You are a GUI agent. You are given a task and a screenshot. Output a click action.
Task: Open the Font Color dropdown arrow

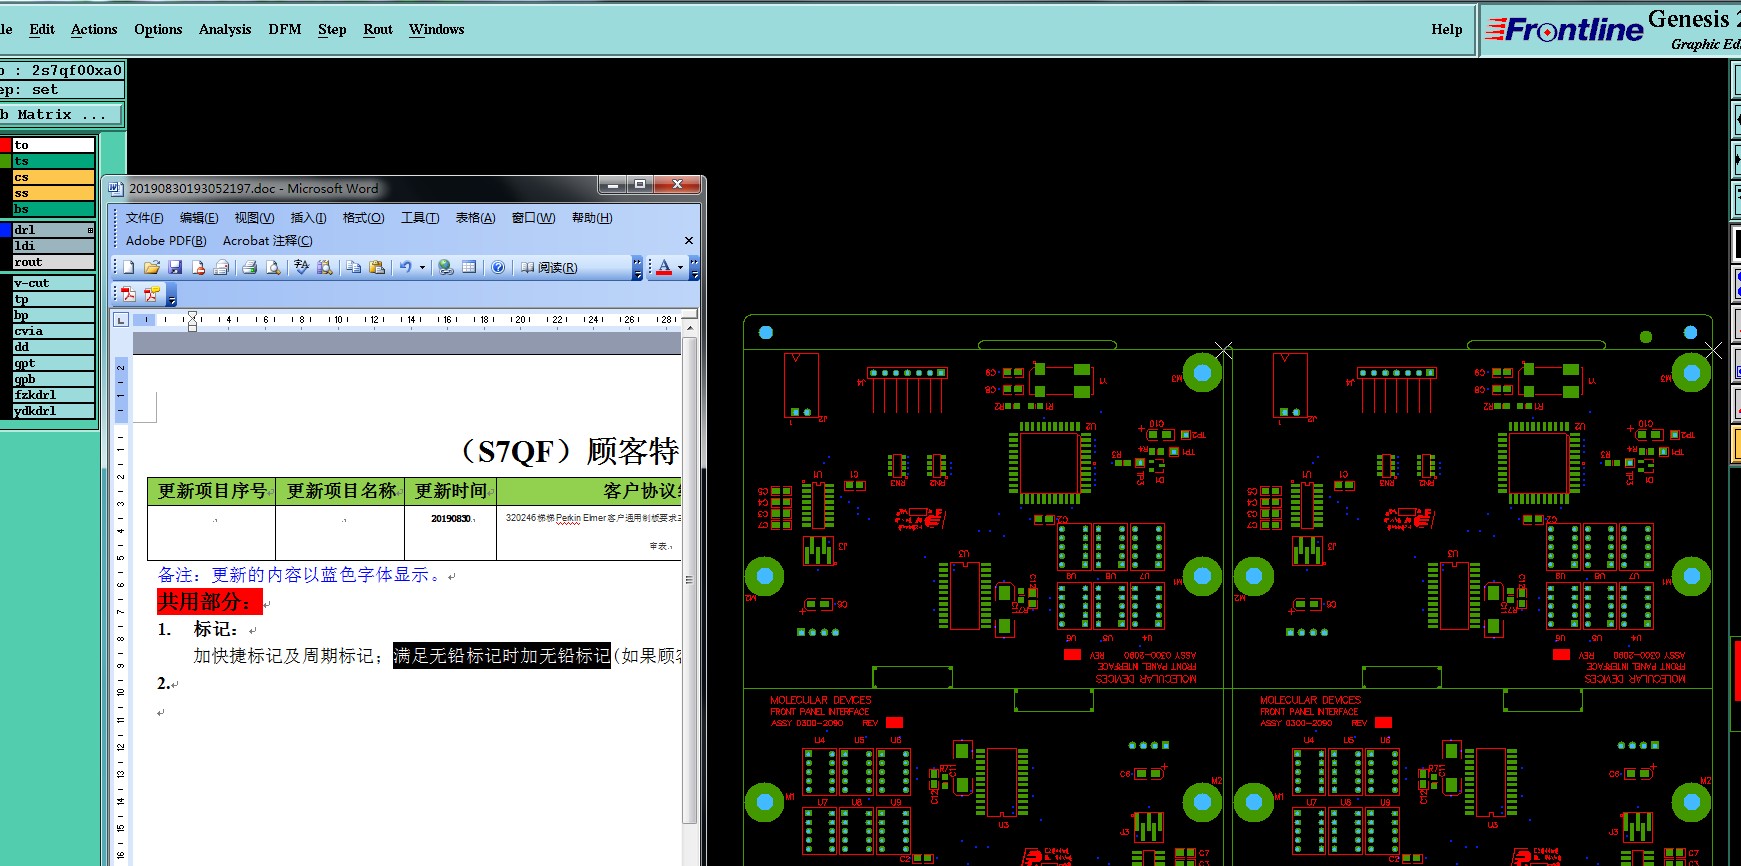click(x=680, y=267)
